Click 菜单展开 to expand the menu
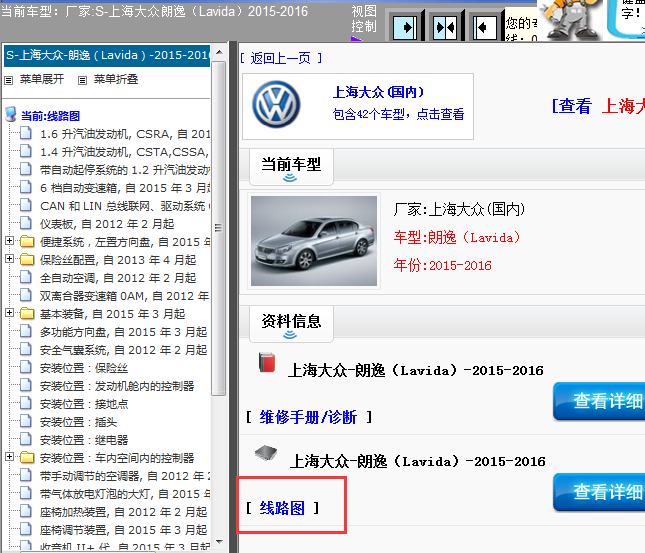Screen dimensions: 645x553 point(42,79)
